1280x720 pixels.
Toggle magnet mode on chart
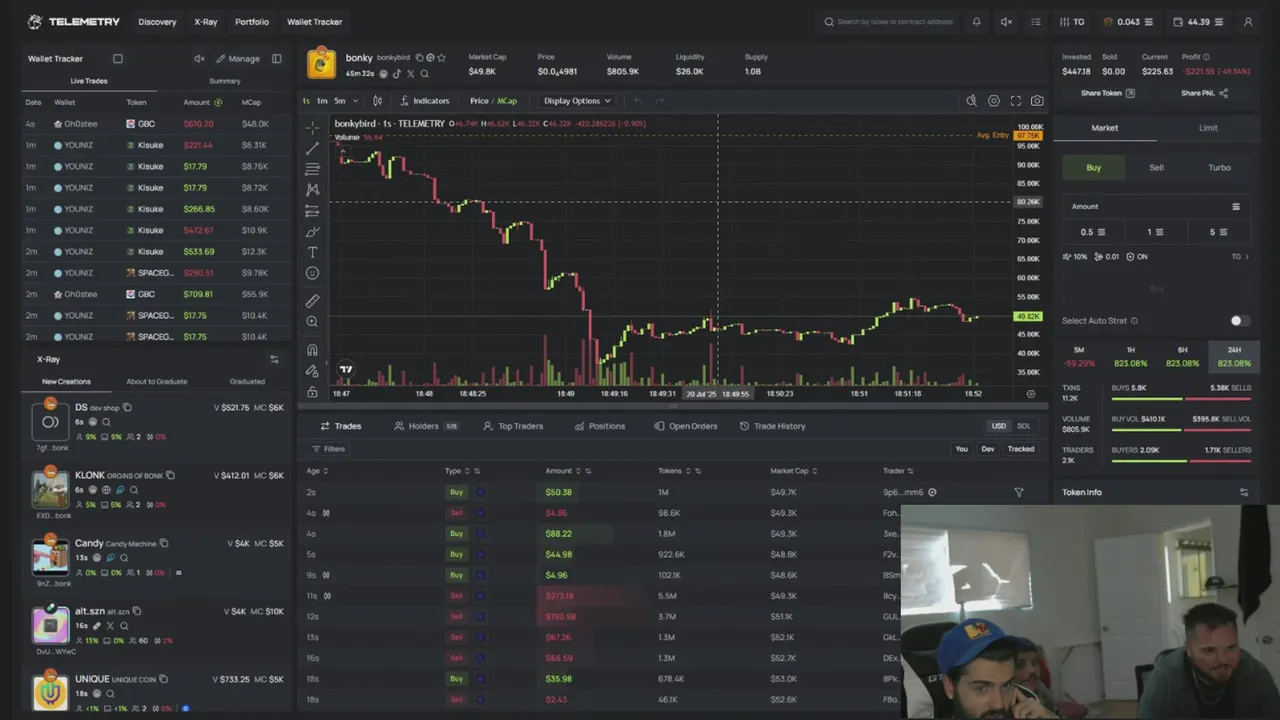[x=312, y=350]
